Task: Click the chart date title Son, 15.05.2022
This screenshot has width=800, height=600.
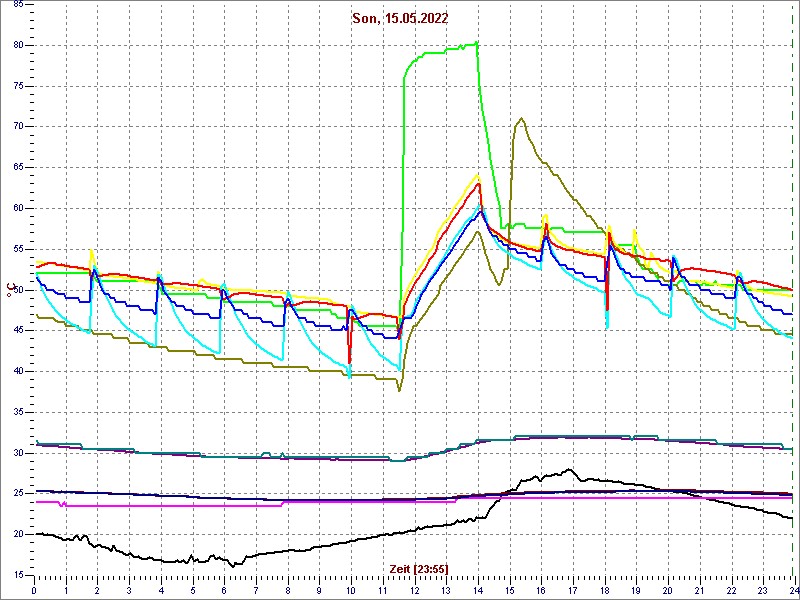Action: click(400, 19)
